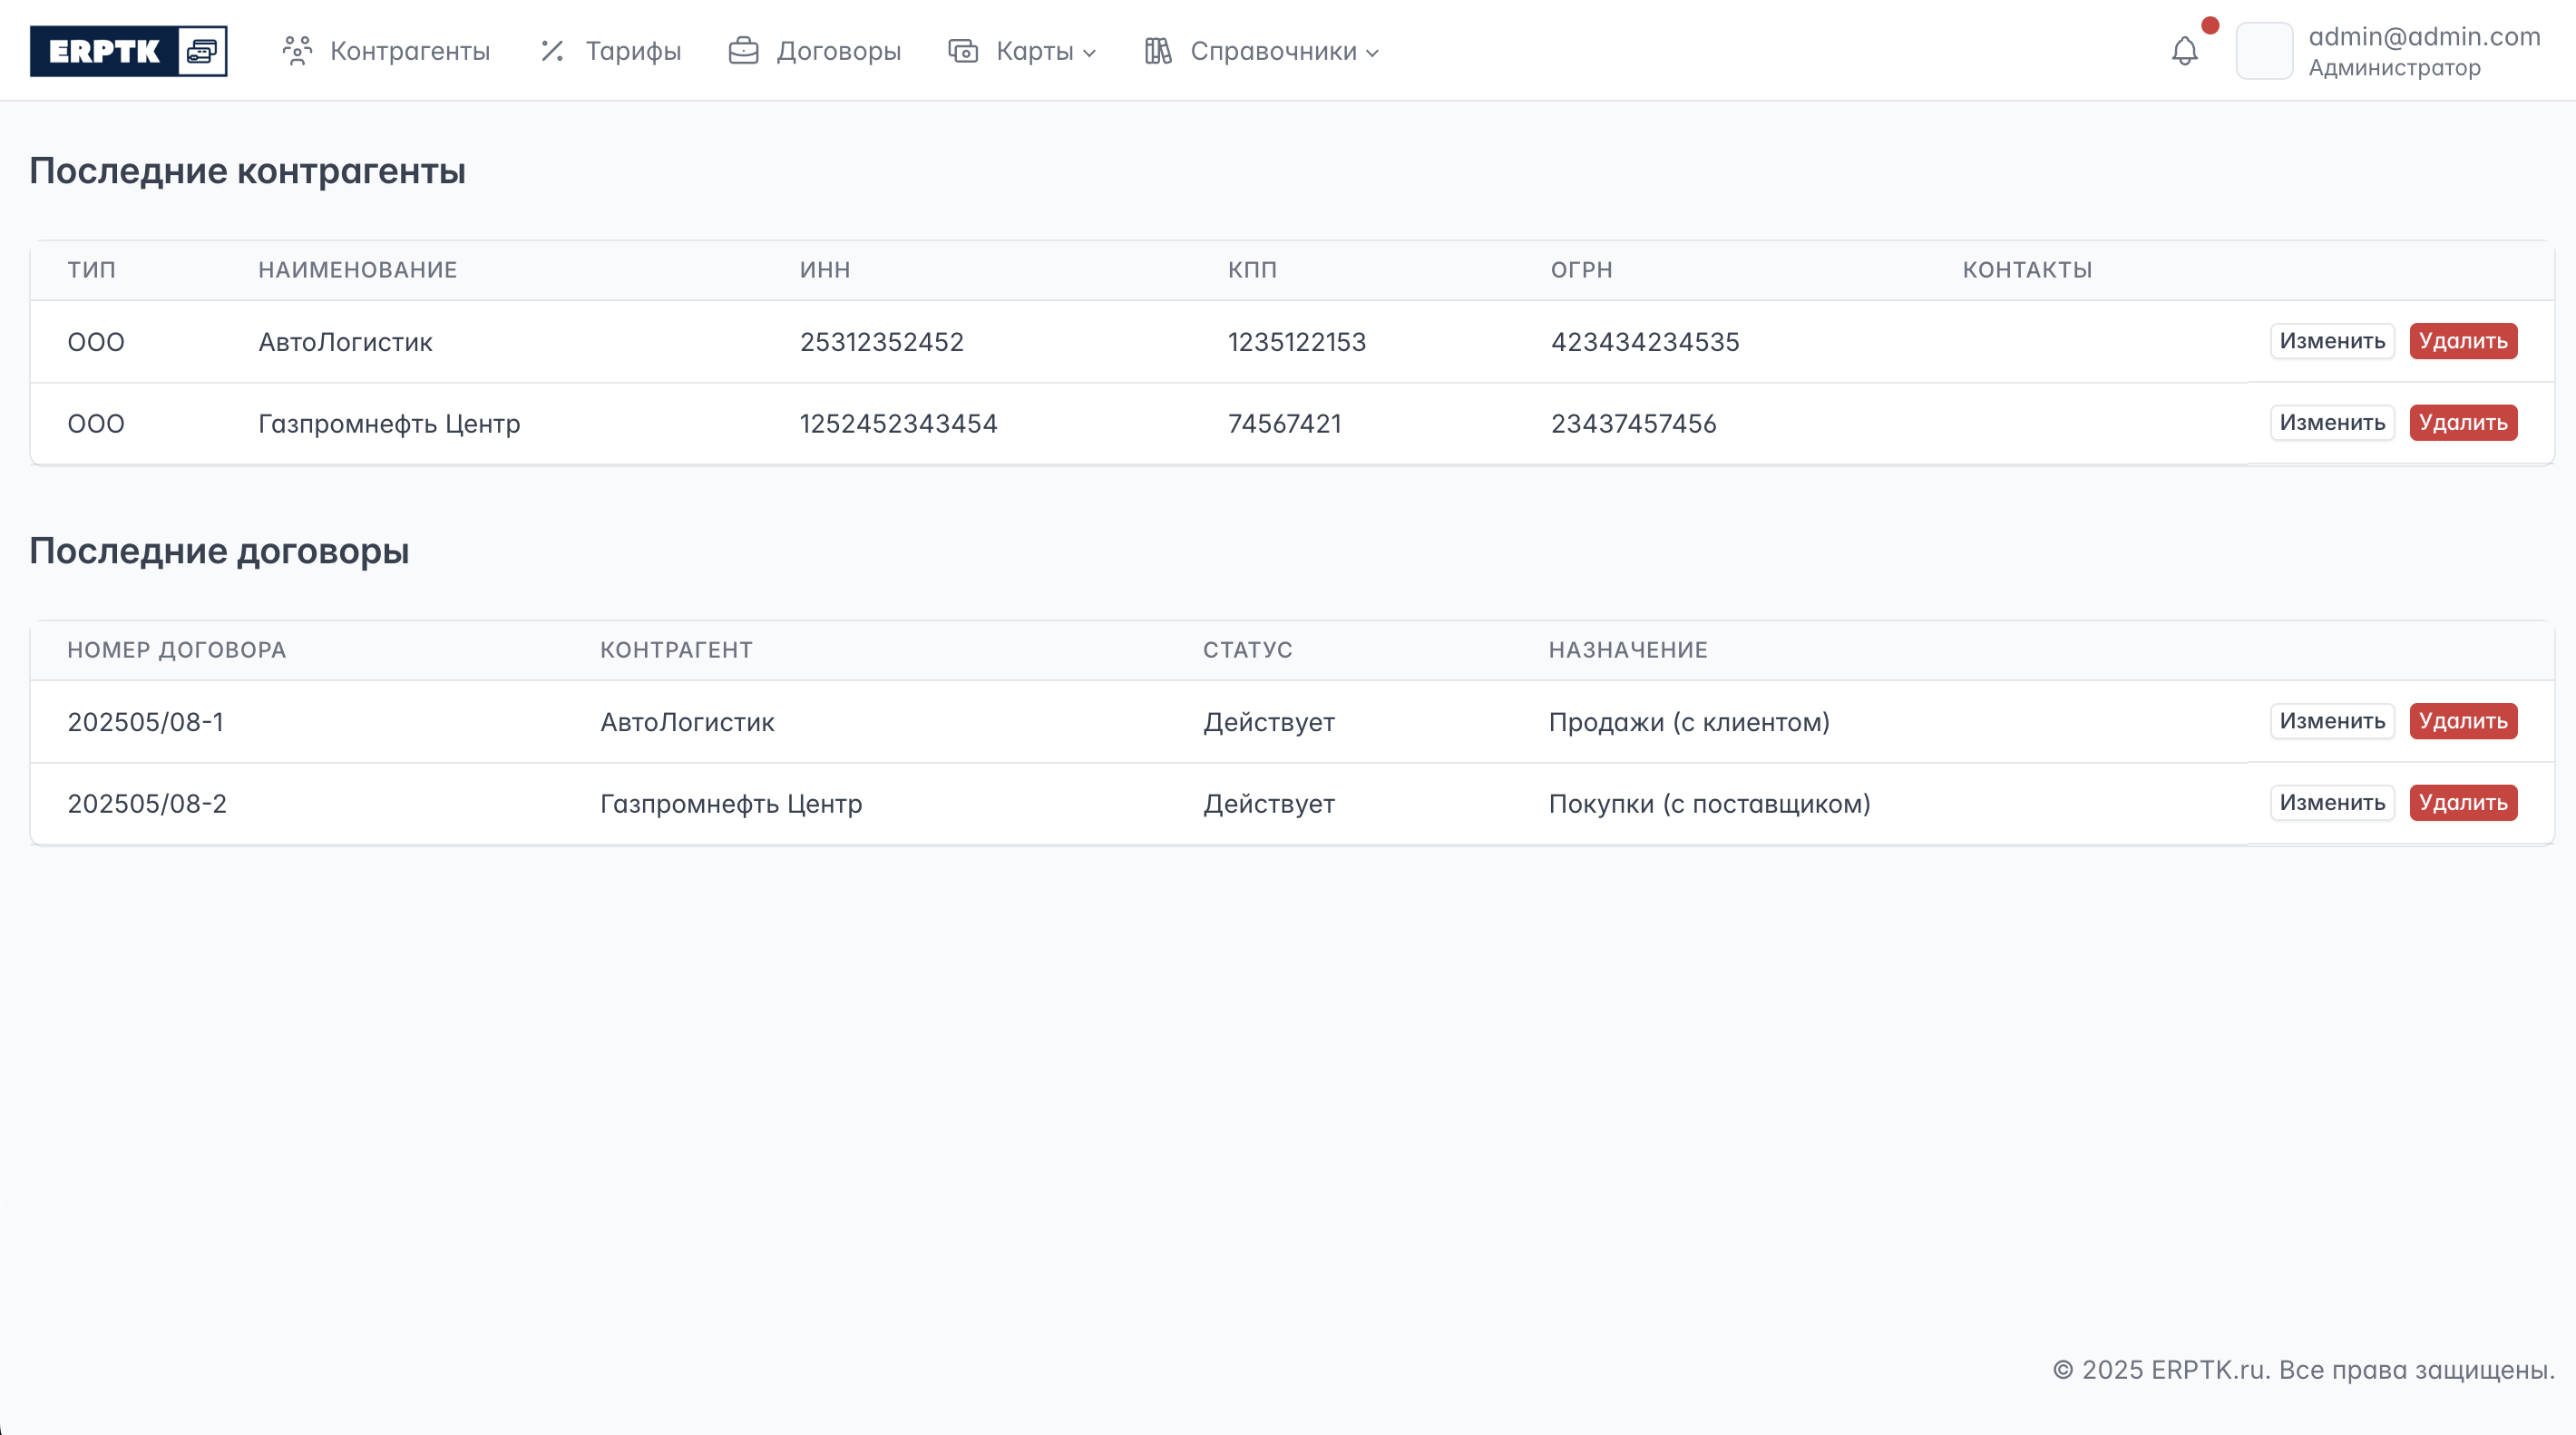The height and width of the screenshot is (1435, 2576).
Task: Click АвтоЛогистик in the contracts table
Action: pos(687,722)
